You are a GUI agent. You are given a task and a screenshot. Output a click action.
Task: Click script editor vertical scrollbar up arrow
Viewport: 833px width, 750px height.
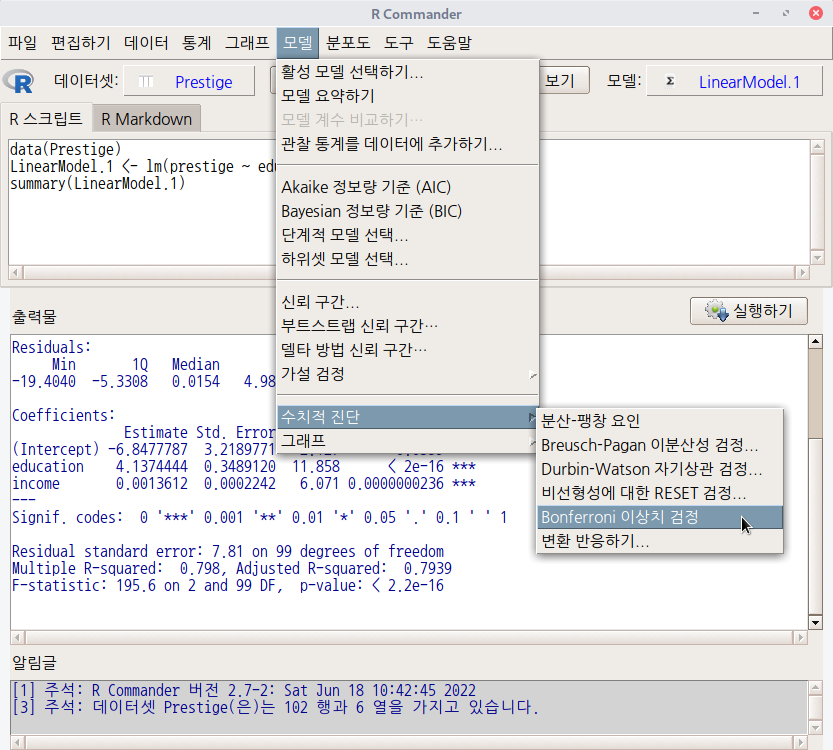pyautogui.click(x=817, y=147)
